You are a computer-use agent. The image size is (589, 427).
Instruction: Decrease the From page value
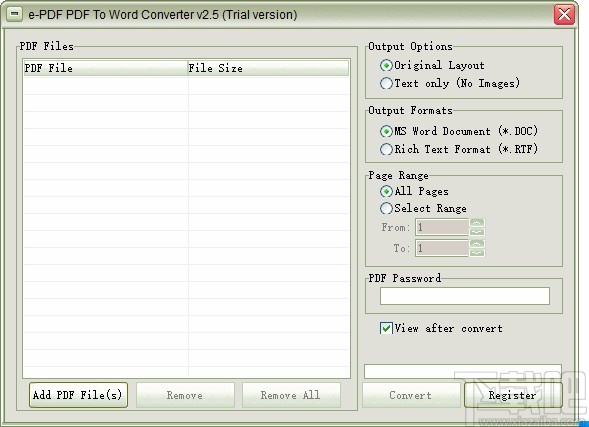click(x=477, y=232)
